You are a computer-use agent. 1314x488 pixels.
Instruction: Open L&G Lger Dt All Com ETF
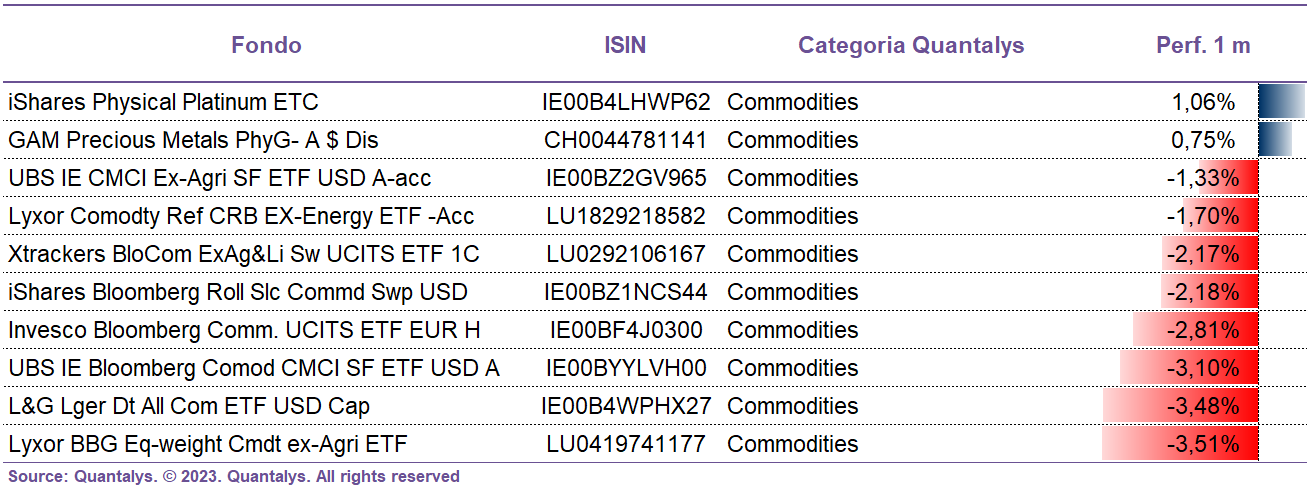pos(189,406)
